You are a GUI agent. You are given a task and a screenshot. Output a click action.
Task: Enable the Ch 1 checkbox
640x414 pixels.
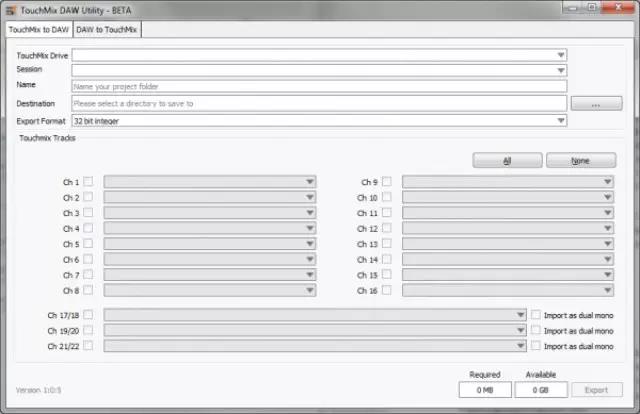[88, 181]
